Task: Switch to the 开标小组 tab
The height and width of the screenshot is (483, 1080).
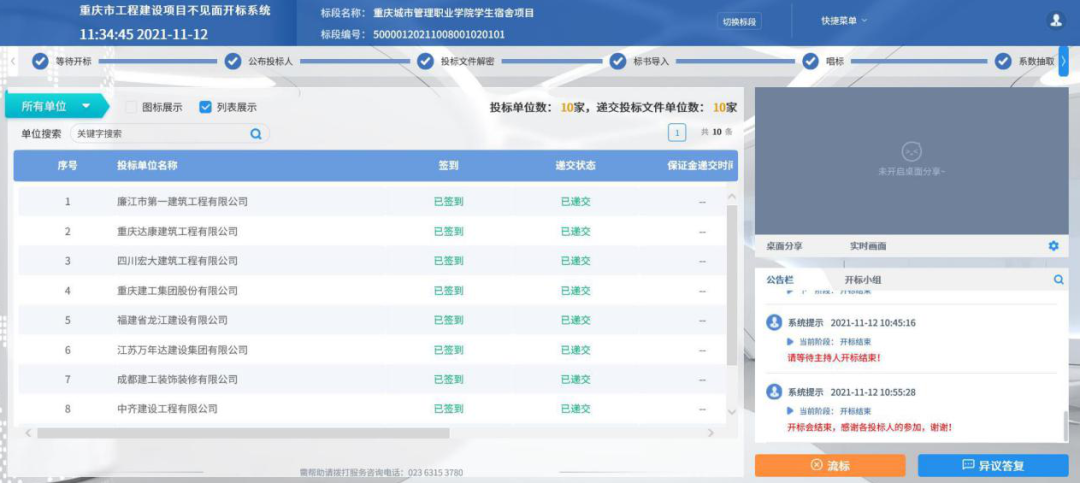Action: point(863,280)
